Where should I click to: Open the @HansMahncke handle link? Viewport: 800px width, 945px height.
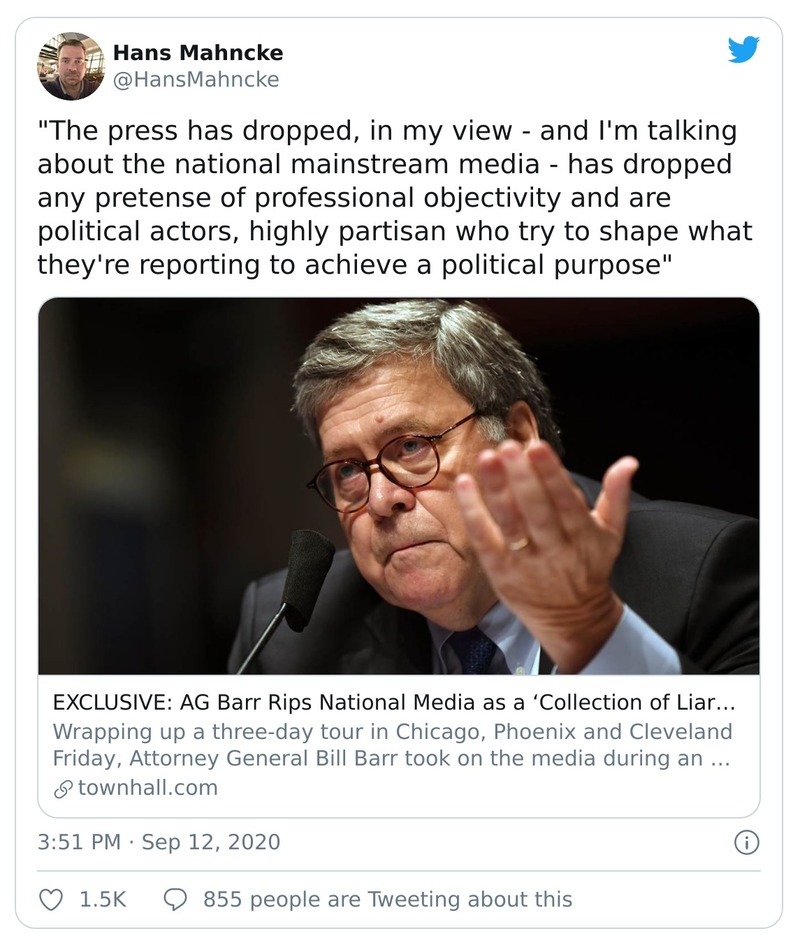[x=196, y=79]
